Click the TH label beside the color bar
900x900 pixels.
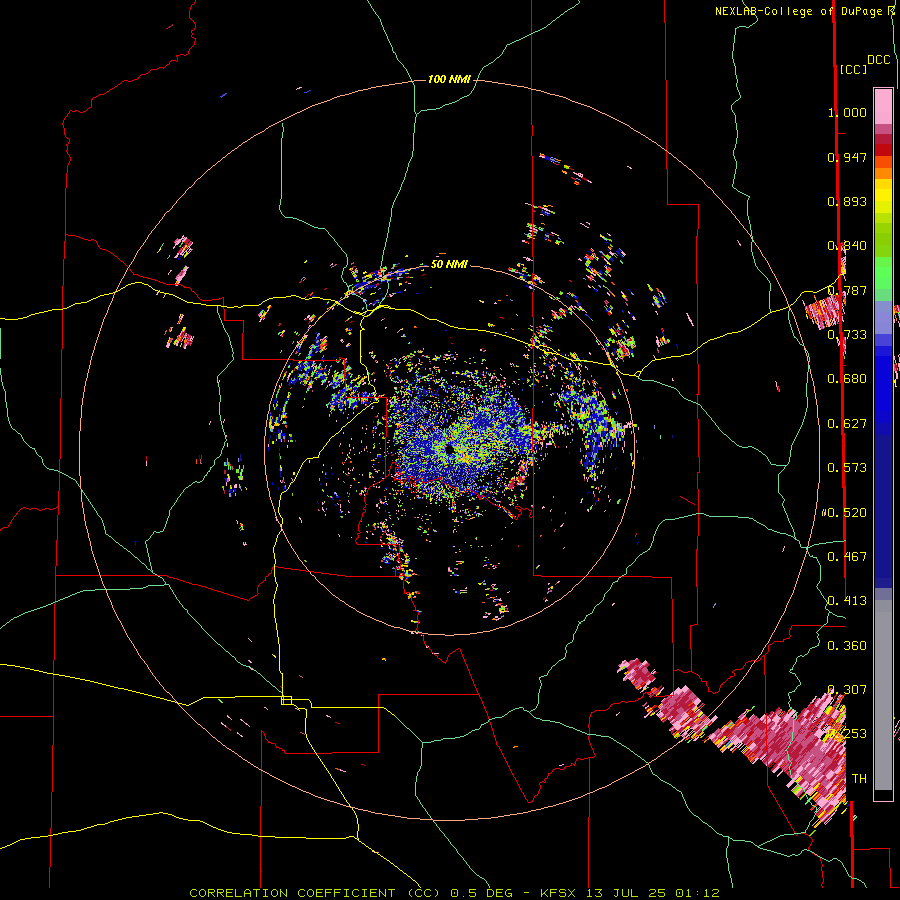pyautogui.click(x=859, y=779)
